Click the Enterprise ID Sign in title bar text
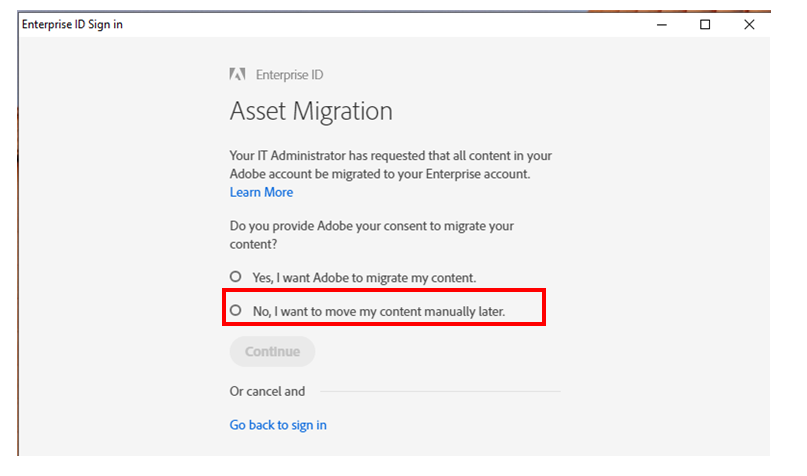 pyautogui.click(x=72, y=24)
